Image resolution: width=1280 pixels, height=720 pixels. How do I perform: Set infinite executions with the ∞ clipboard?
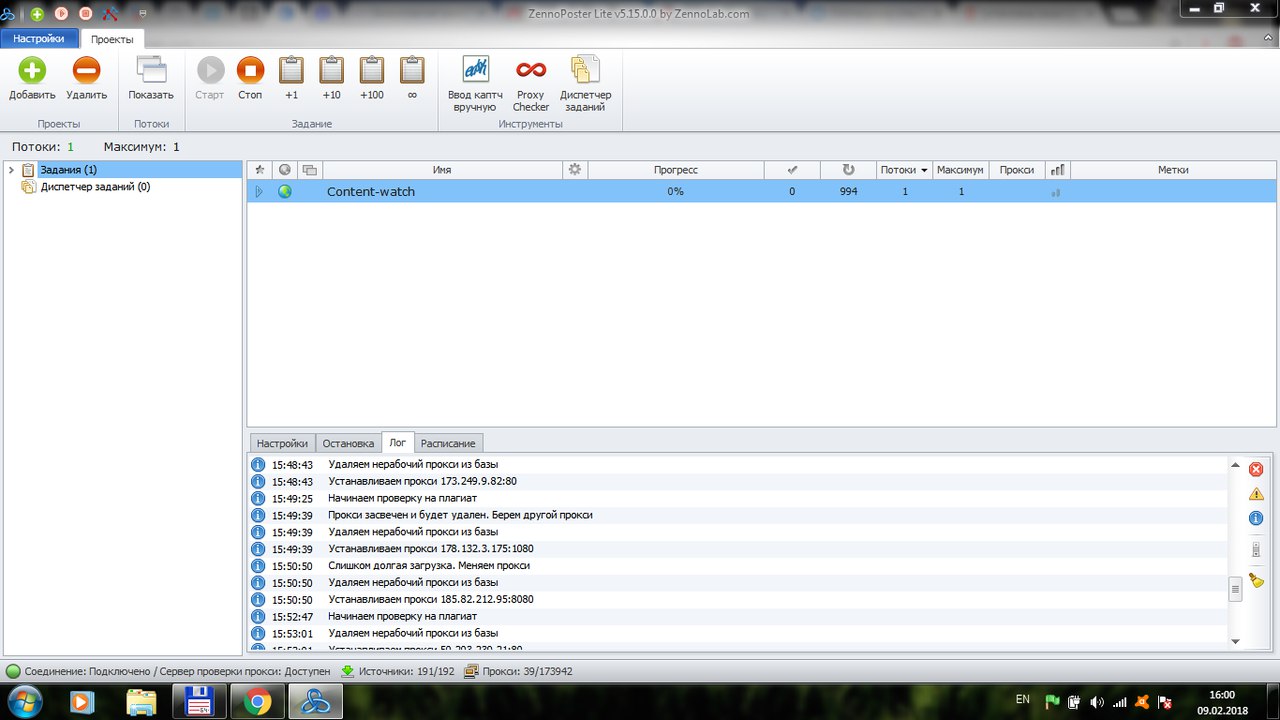click(x=412, y=79)
